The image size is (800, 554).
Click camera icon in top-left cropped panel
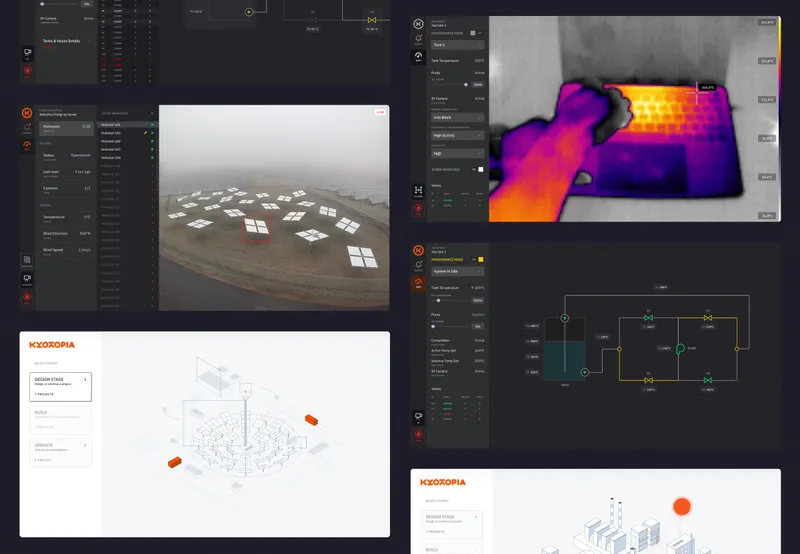click(28, 52)
